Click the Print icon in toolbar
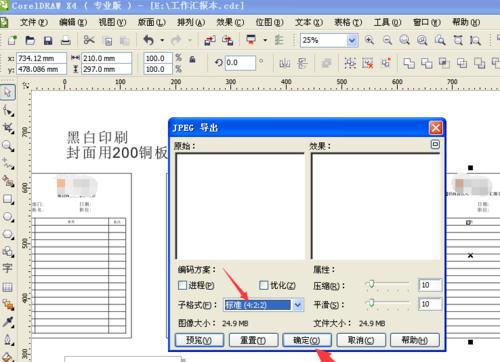500x362 pixels. (x=66, y=41)
